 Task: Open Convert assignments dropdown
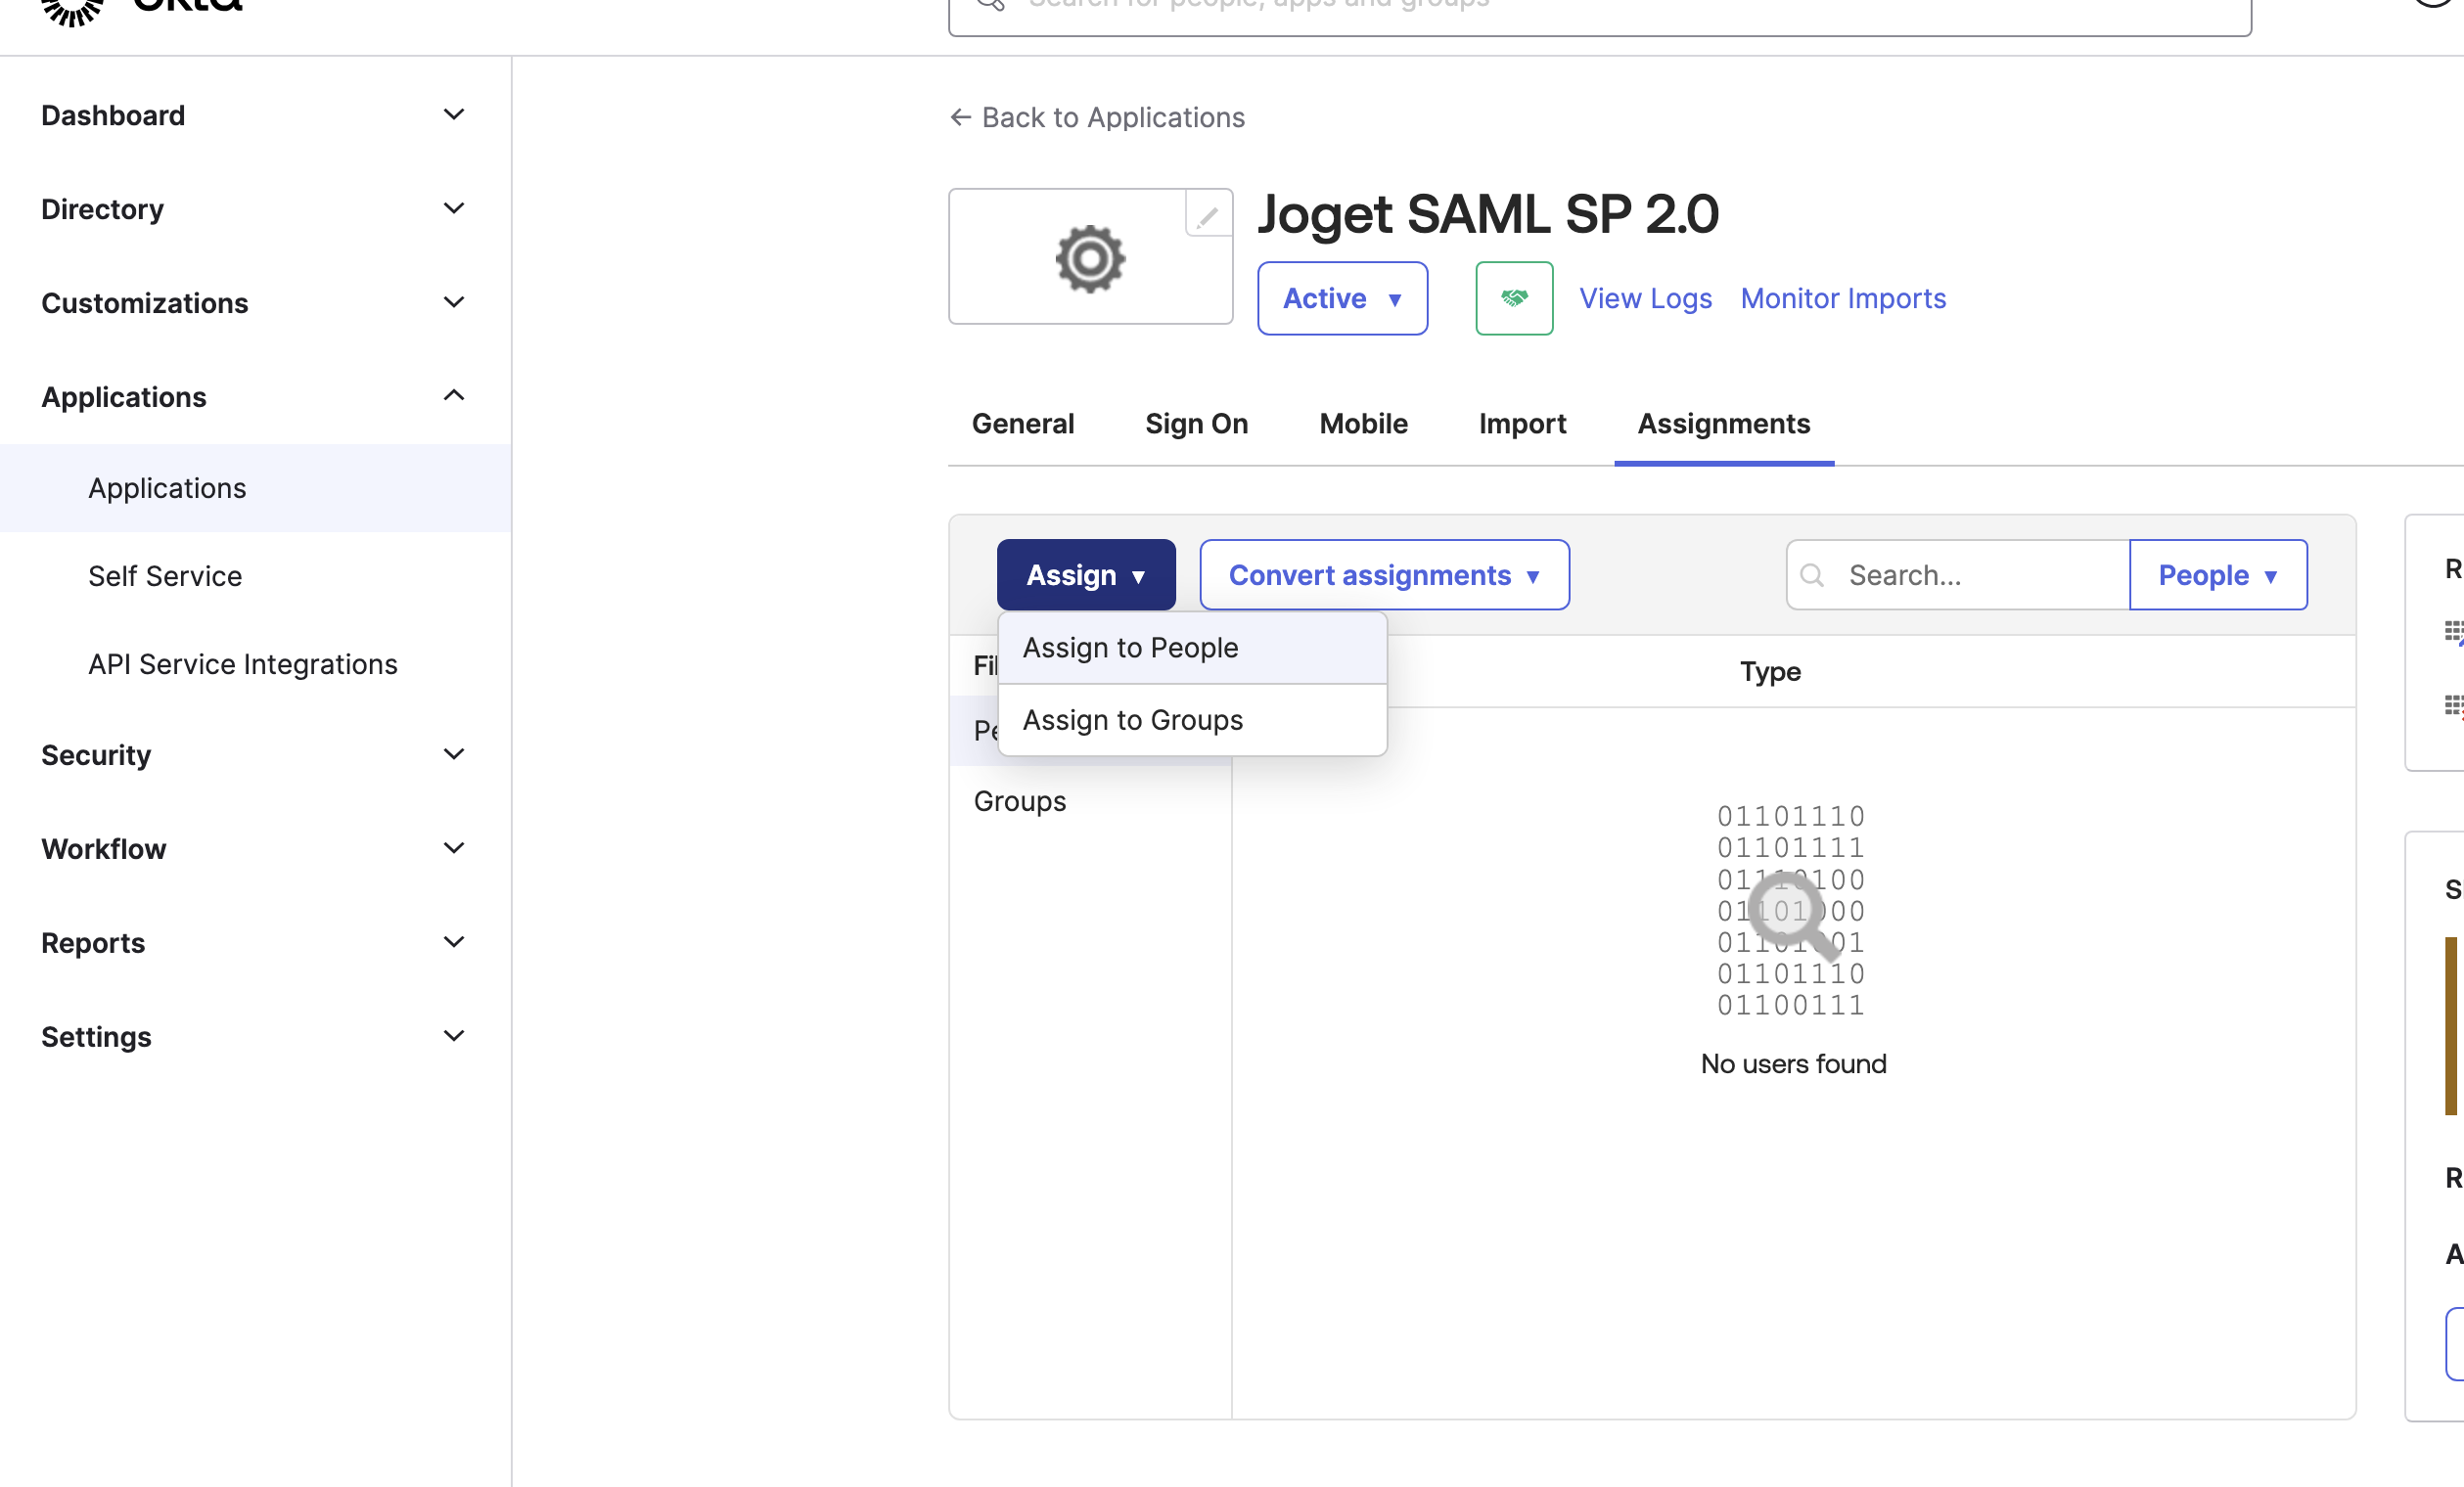1383,575
